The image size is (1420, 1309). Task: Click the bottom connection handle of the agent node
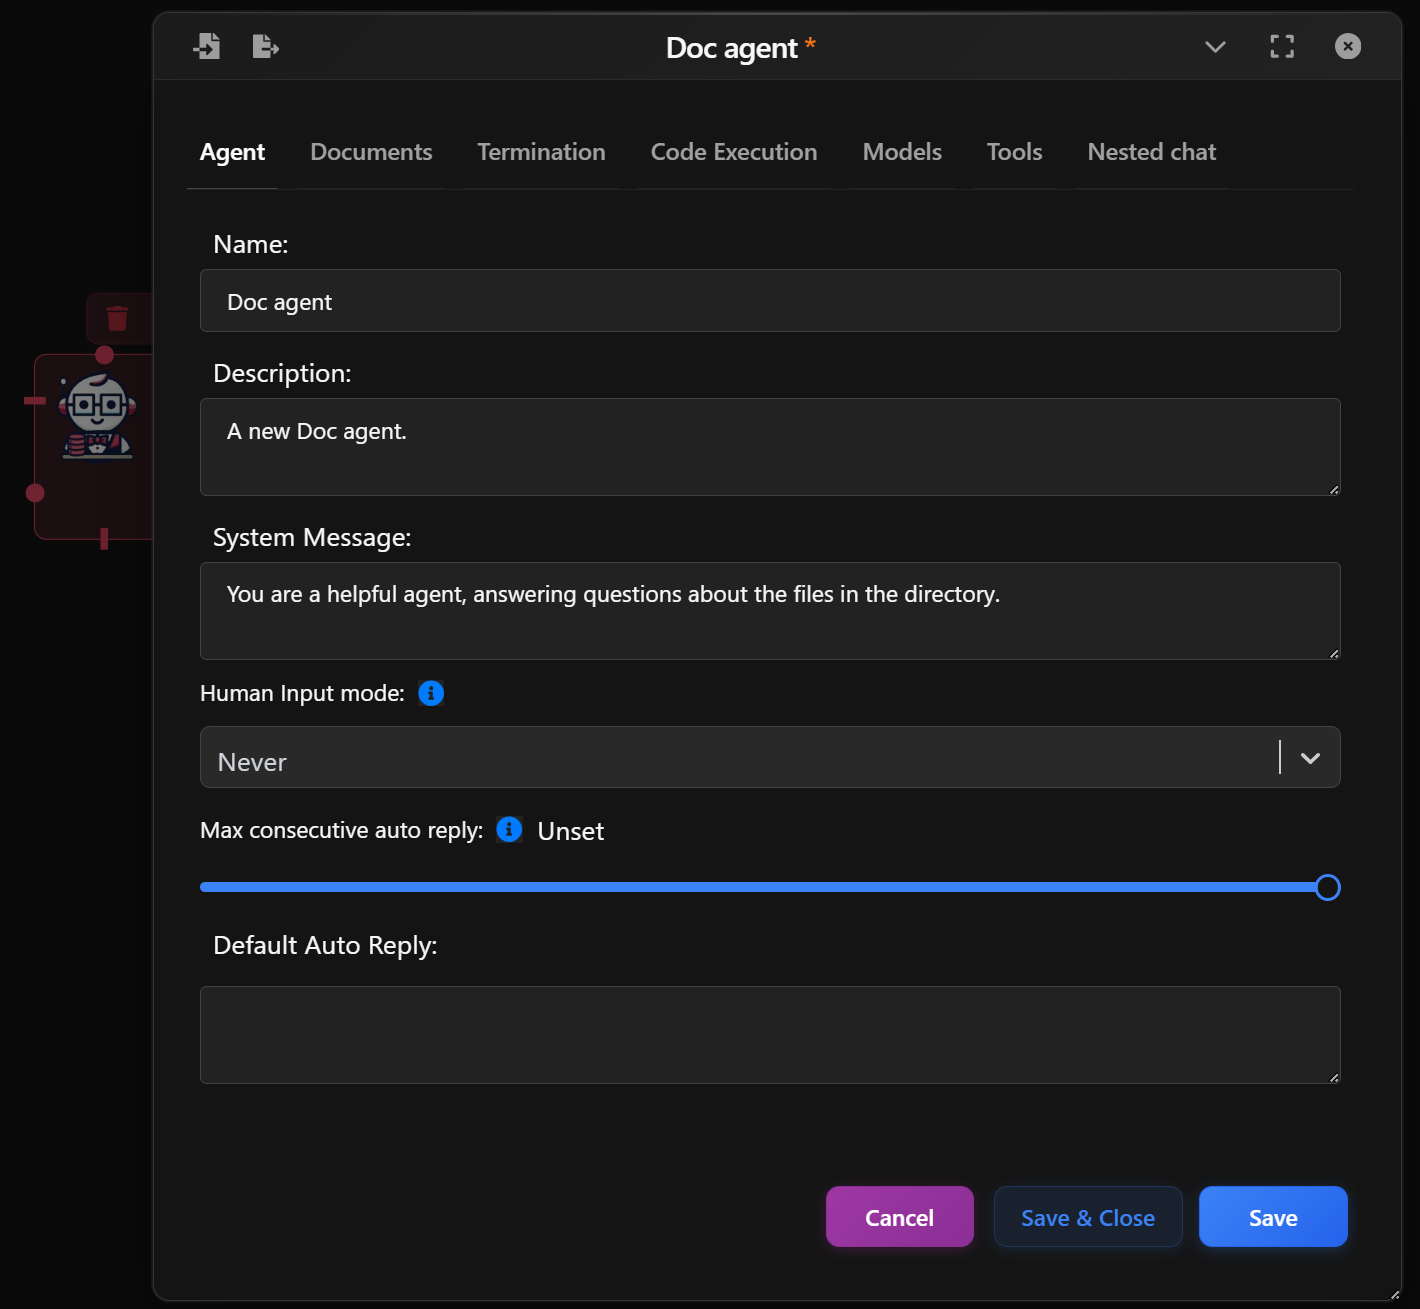104,540
